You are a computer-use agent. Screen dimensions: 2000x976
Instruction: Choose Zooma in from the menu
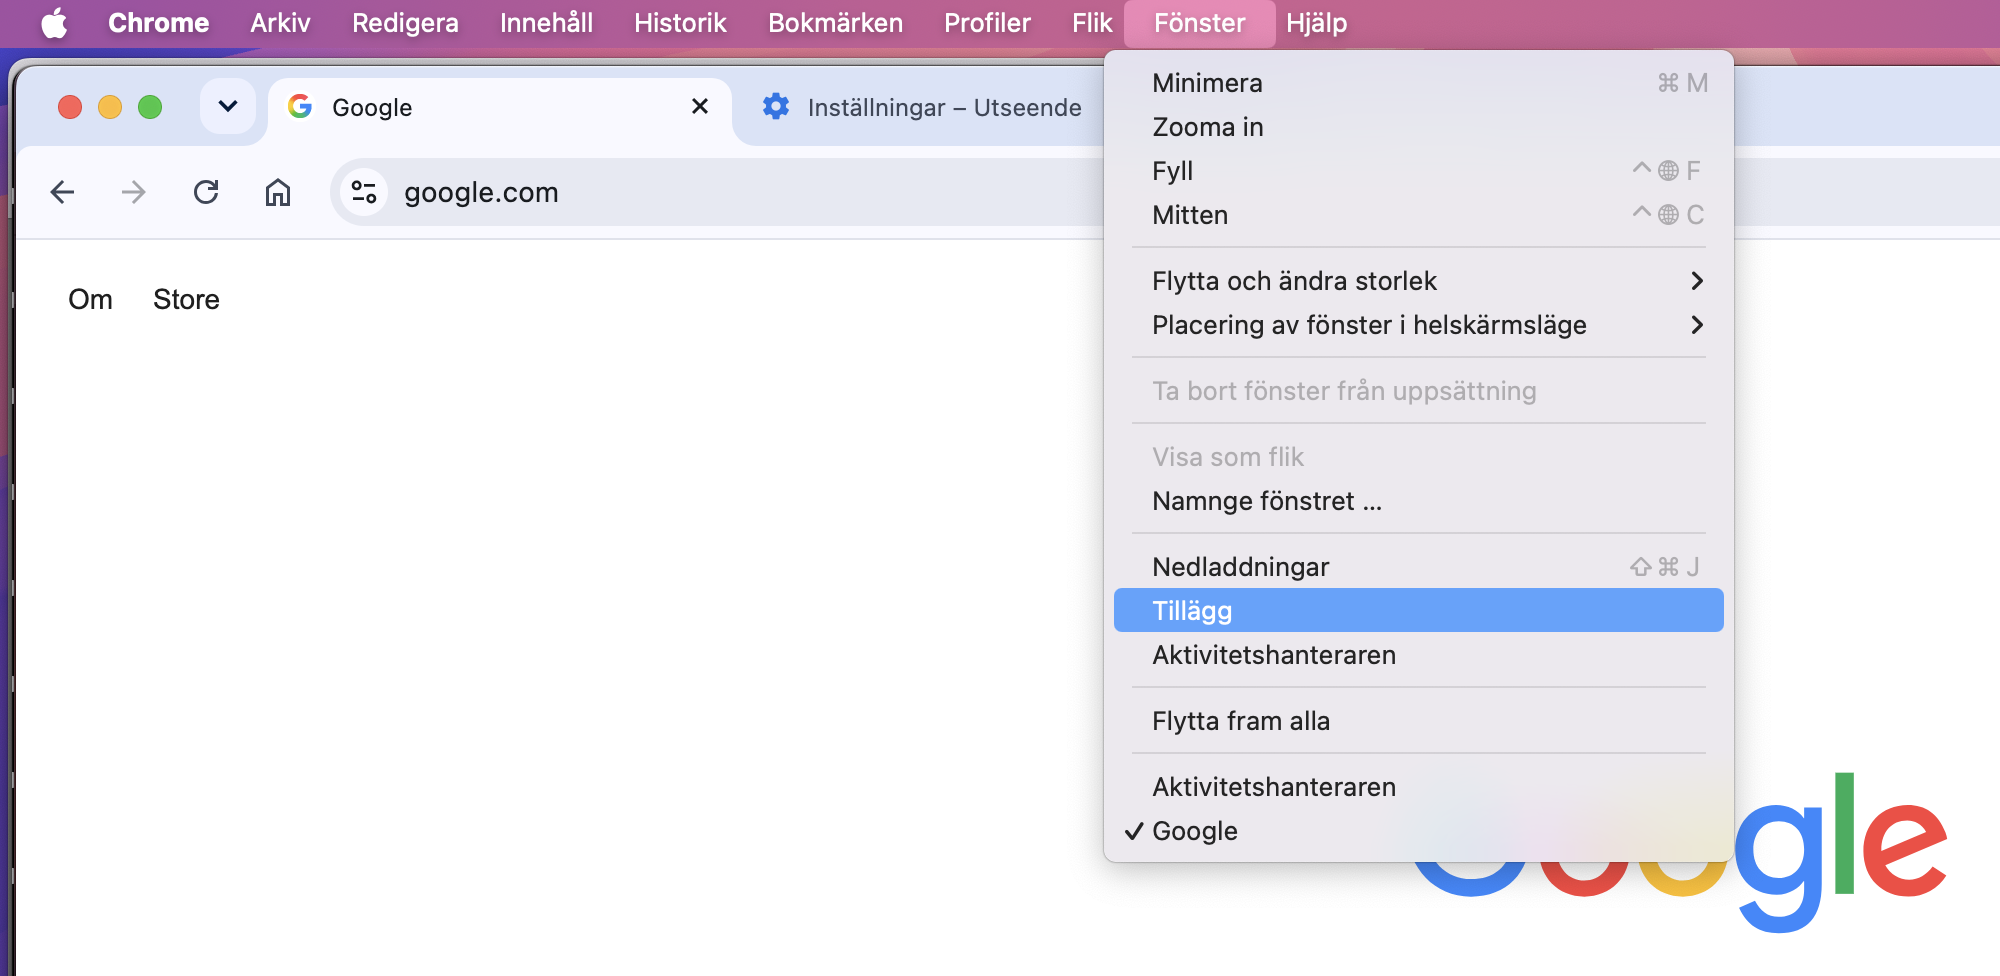tap(1418, 127)
